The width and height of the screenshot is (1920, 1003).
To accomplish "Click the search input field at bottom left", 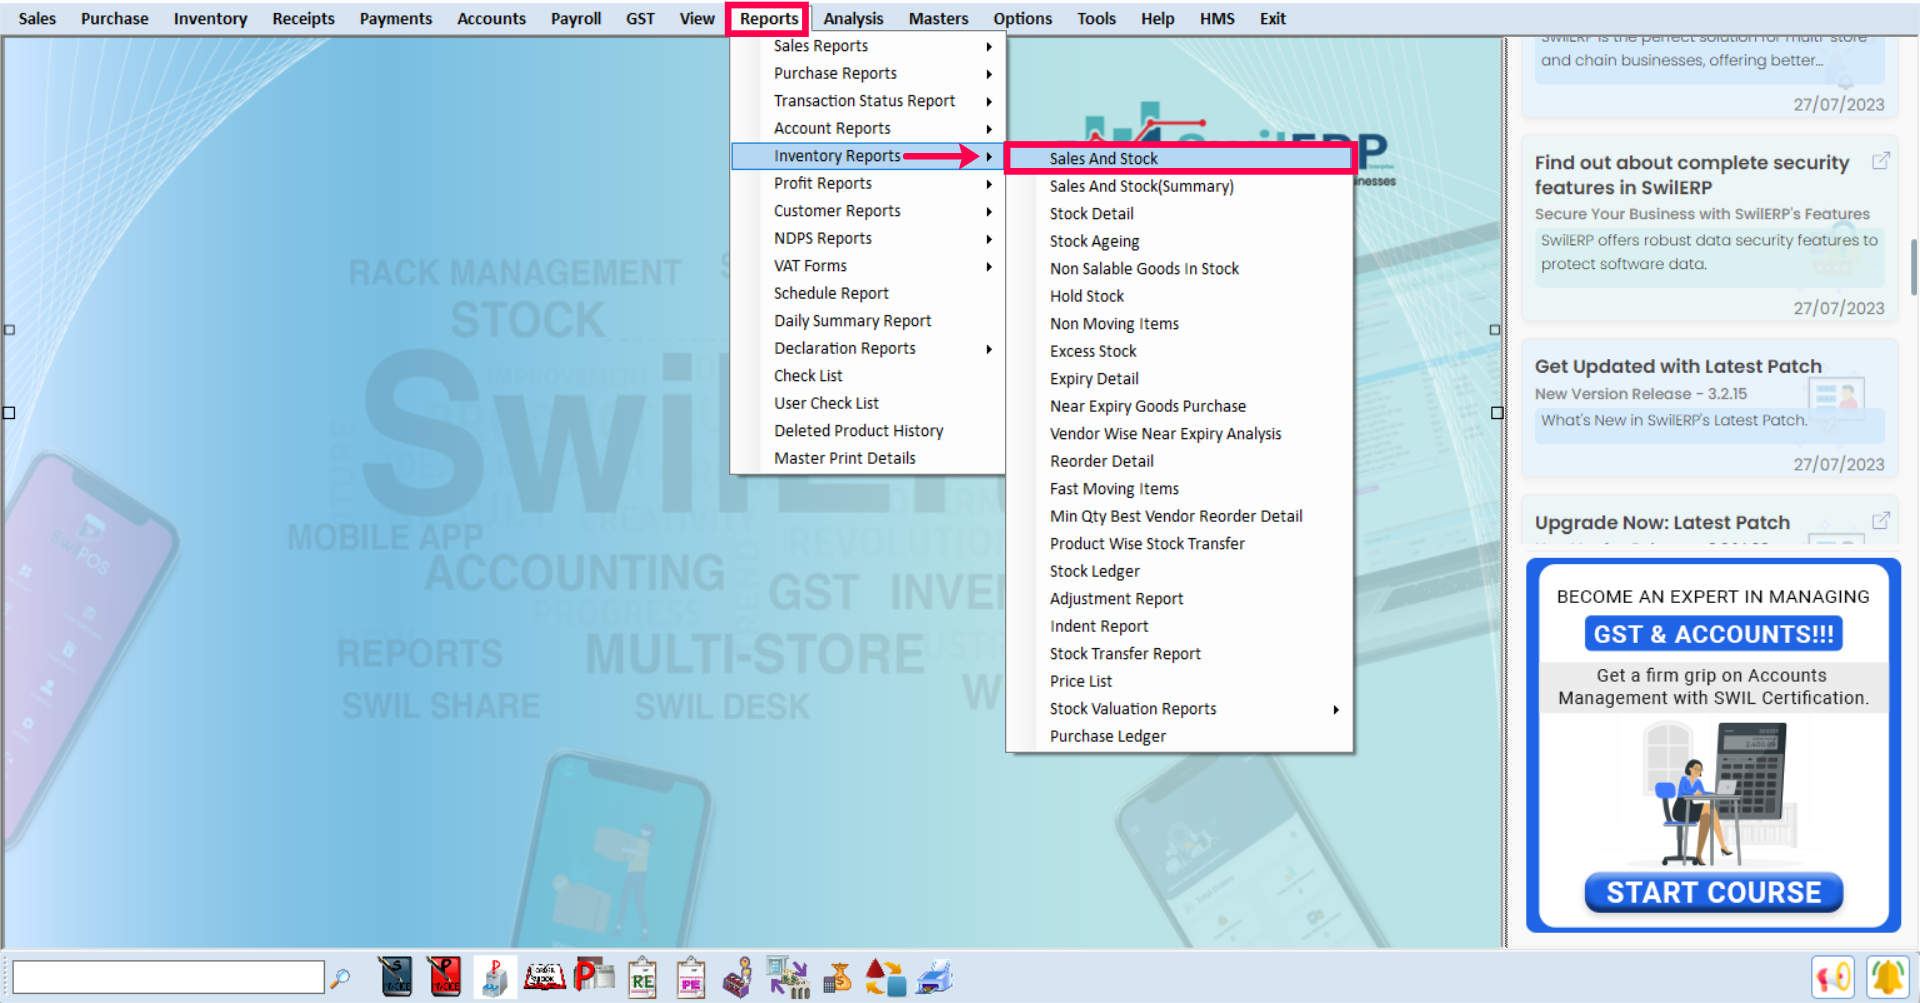I will [168, 977].
